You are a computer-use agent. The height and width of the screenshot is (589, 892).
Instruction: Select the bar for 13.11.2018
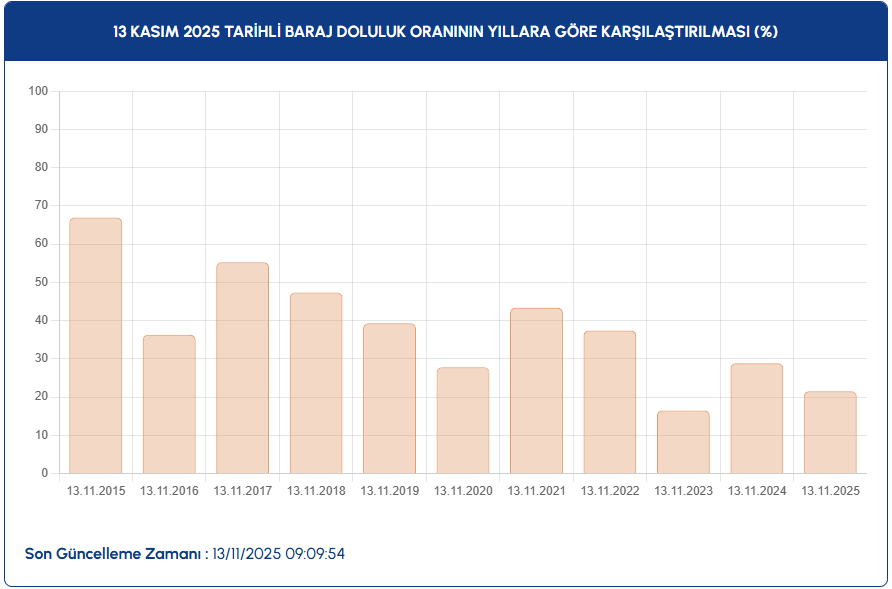(x=316, y=383)
